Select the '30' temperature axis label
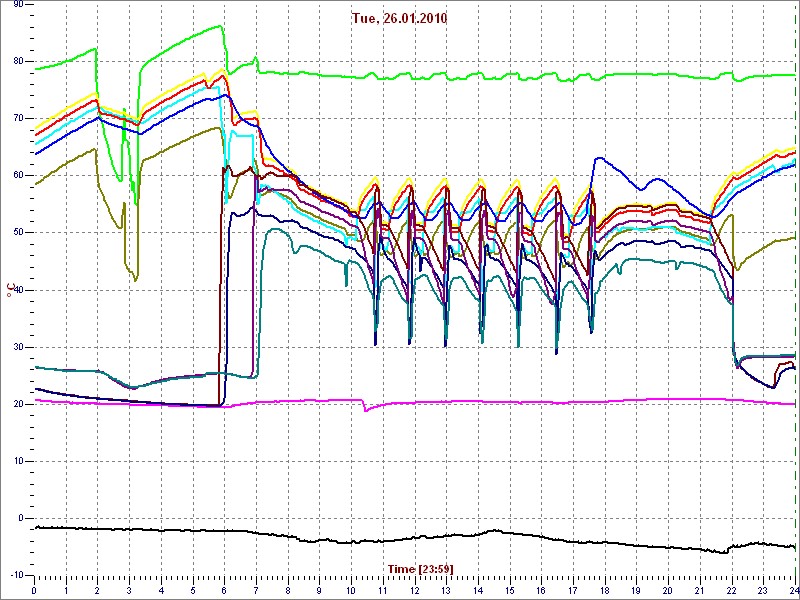Image resolution: width=800 pixels, height=600 pixels. 17,347
